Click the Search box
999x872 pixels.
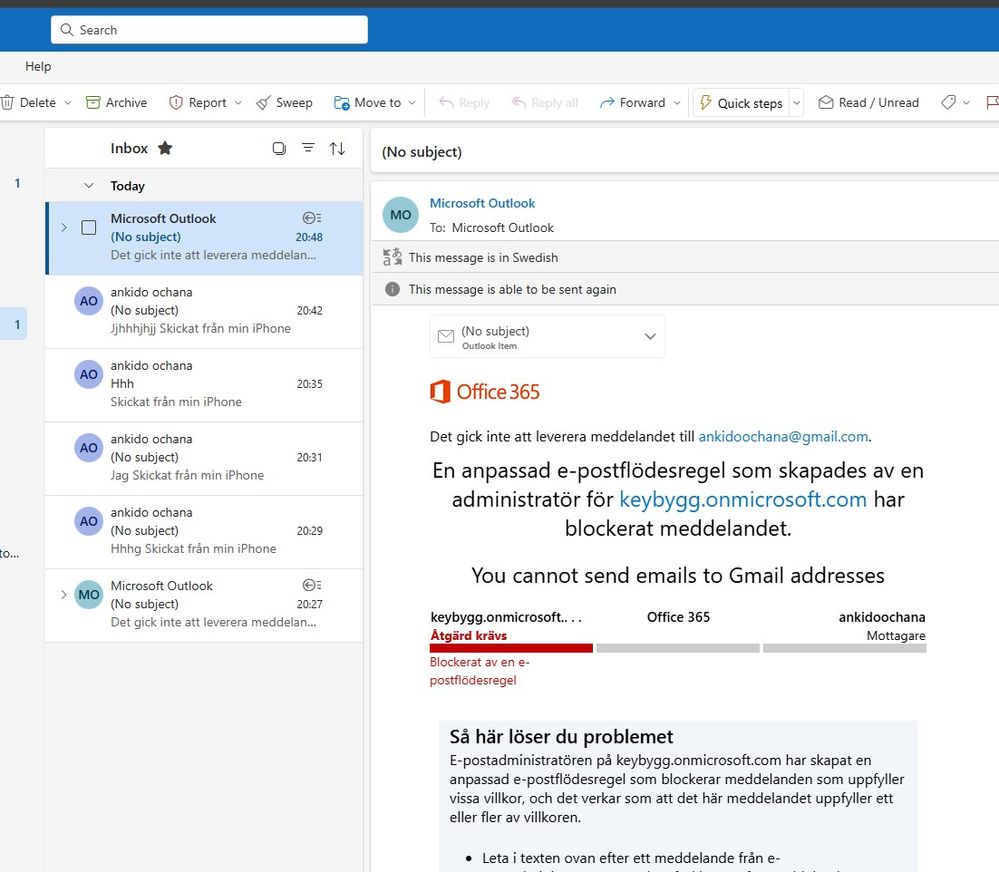pos(209,30)
